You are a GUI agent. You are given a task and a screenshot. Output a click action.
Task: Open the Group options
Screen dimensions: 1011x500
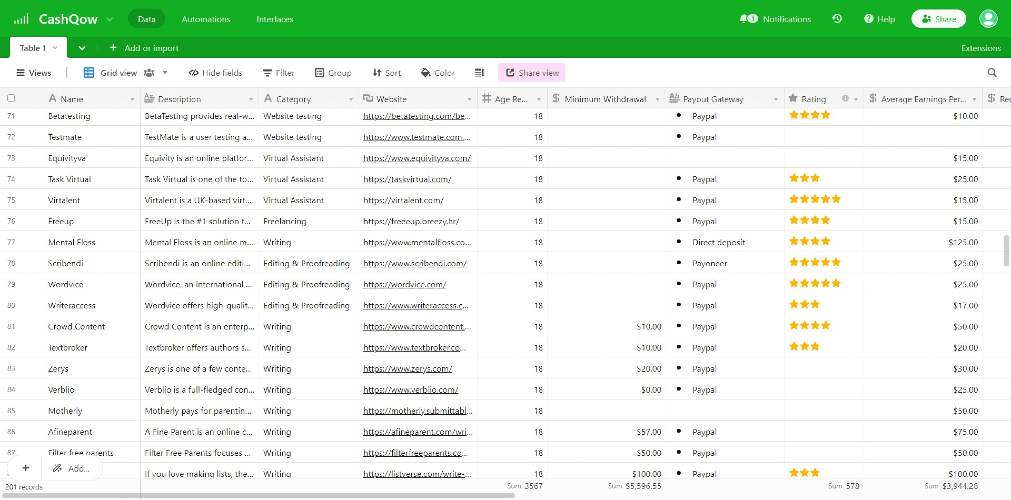(x=333, y=73)
